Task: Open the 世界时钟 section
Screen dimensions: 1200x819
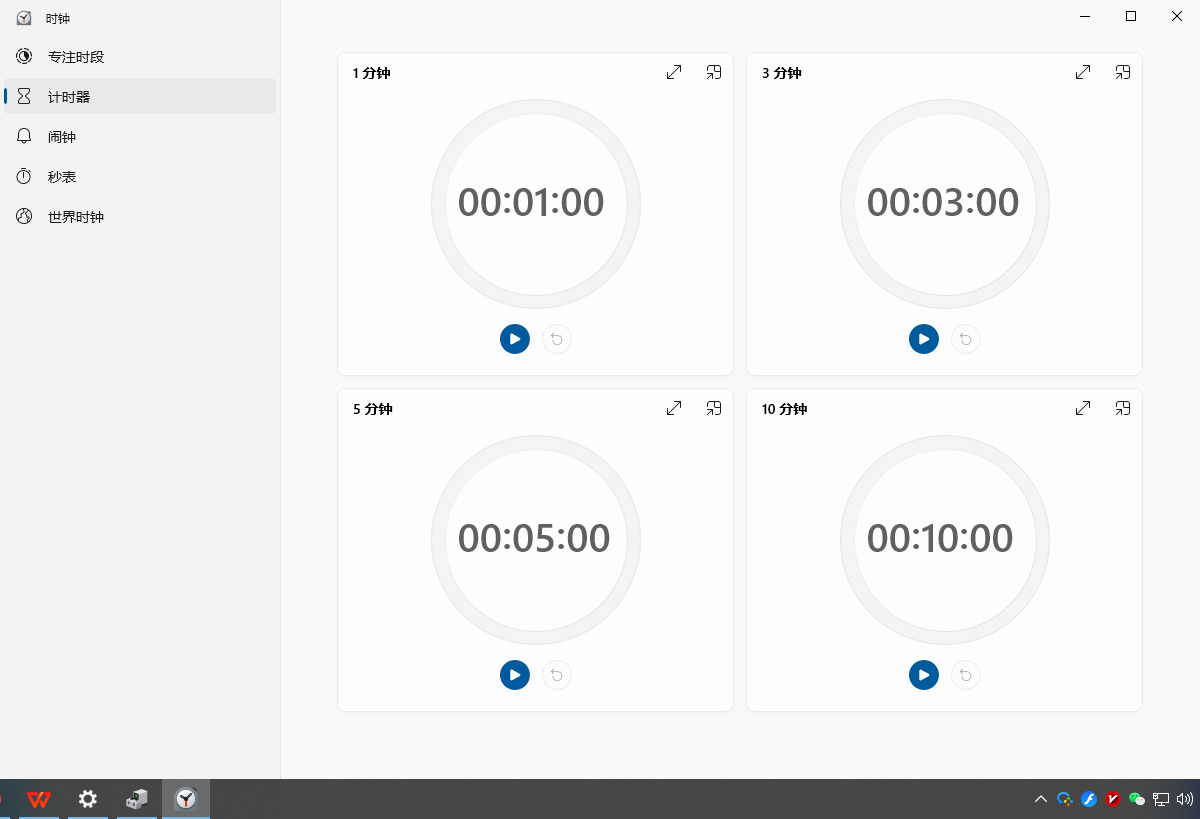Action: click(x=140, y=217)
